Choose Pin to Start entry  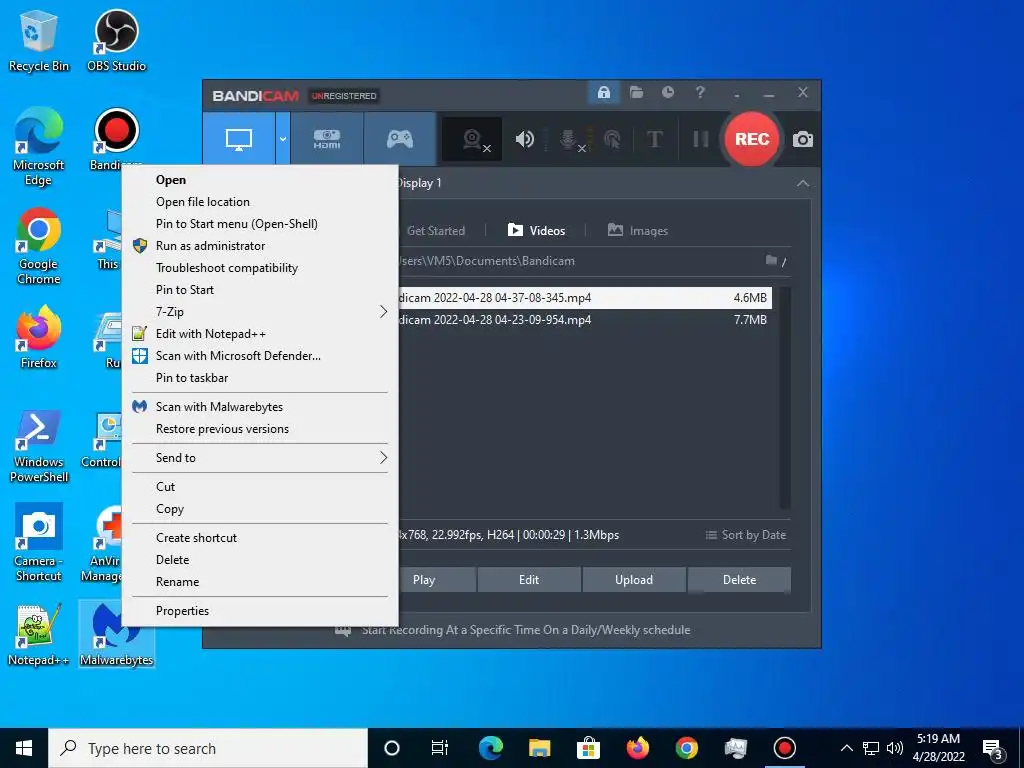click(x=260, y=290)
